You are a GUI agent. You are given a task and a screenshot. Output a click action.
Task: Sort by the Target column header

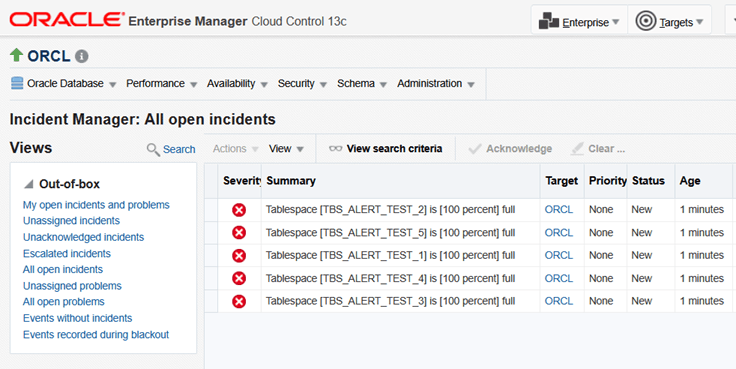tap(562, 181)
